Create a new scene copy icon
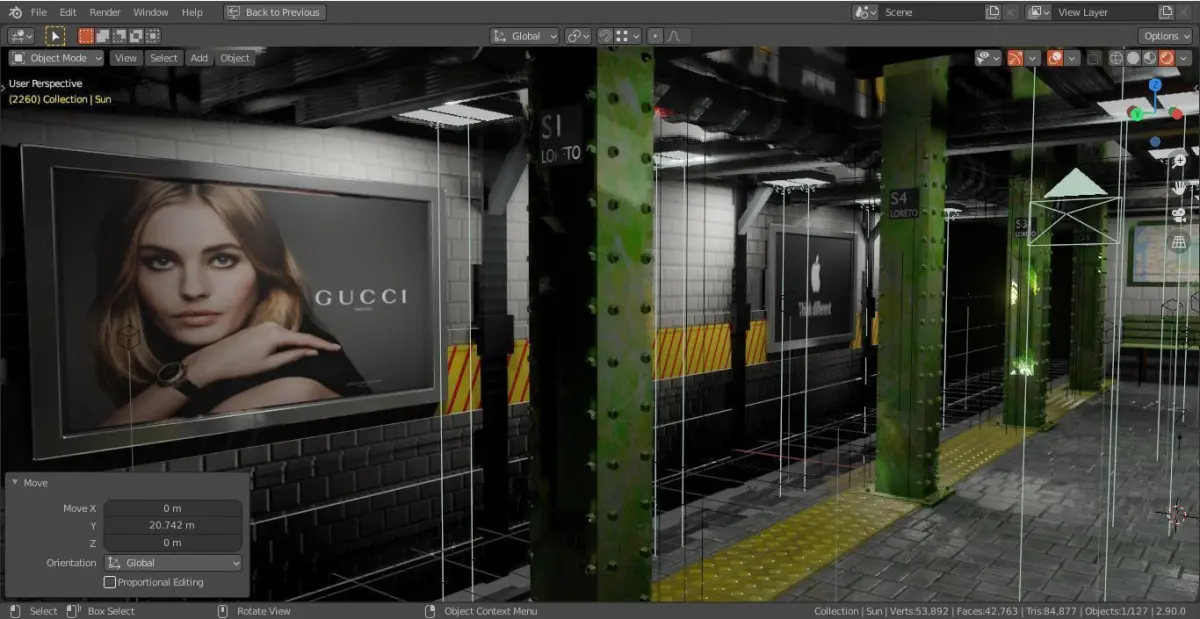The image size is (1200, 619). click(x=993, y=12)
